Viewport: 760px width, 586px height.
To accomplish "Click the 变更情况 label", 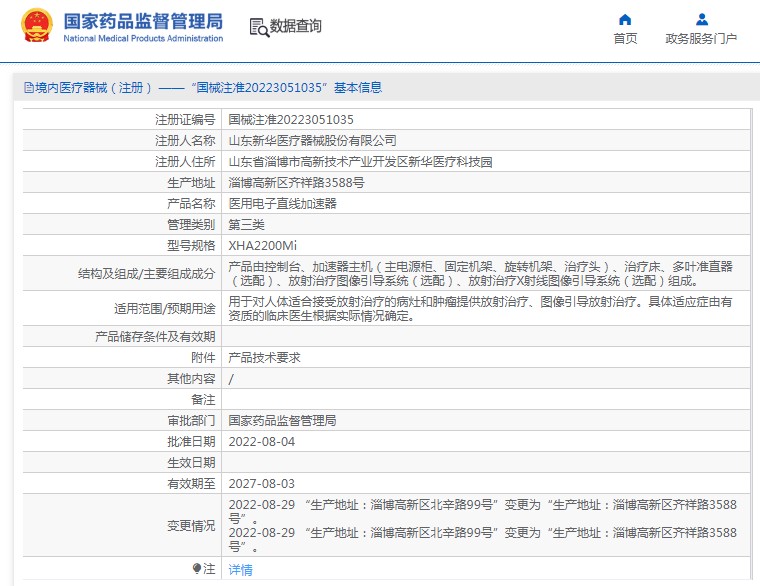I will tap(191, 526).
